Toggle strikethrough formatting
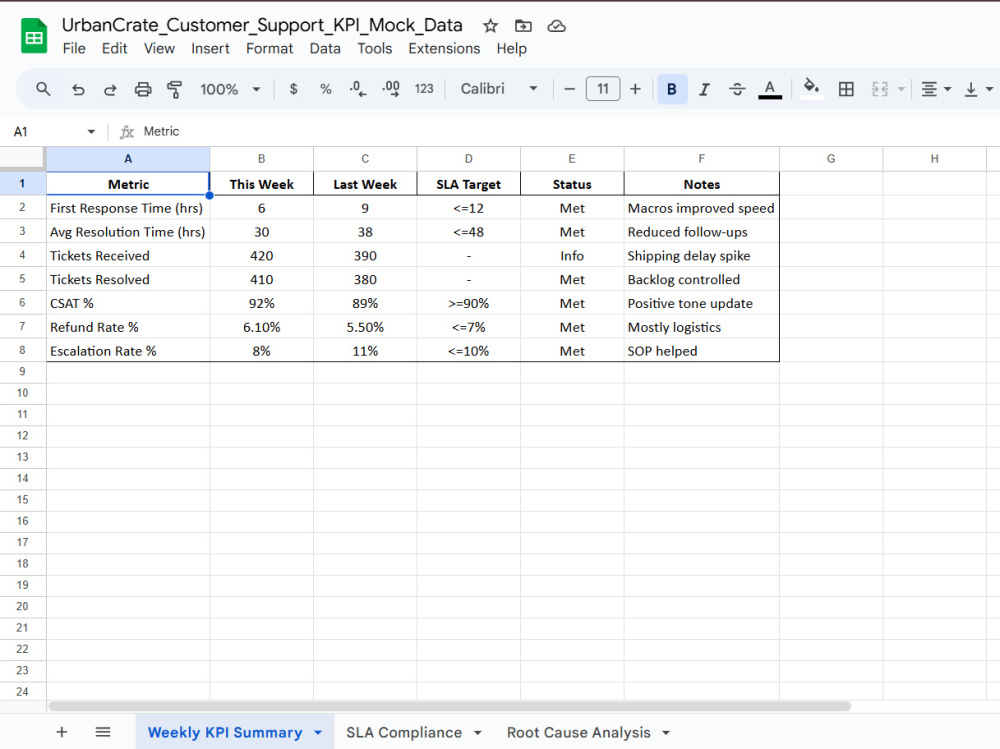The width and height of the screenshot is (1000, 749). [x=737, y=89]
